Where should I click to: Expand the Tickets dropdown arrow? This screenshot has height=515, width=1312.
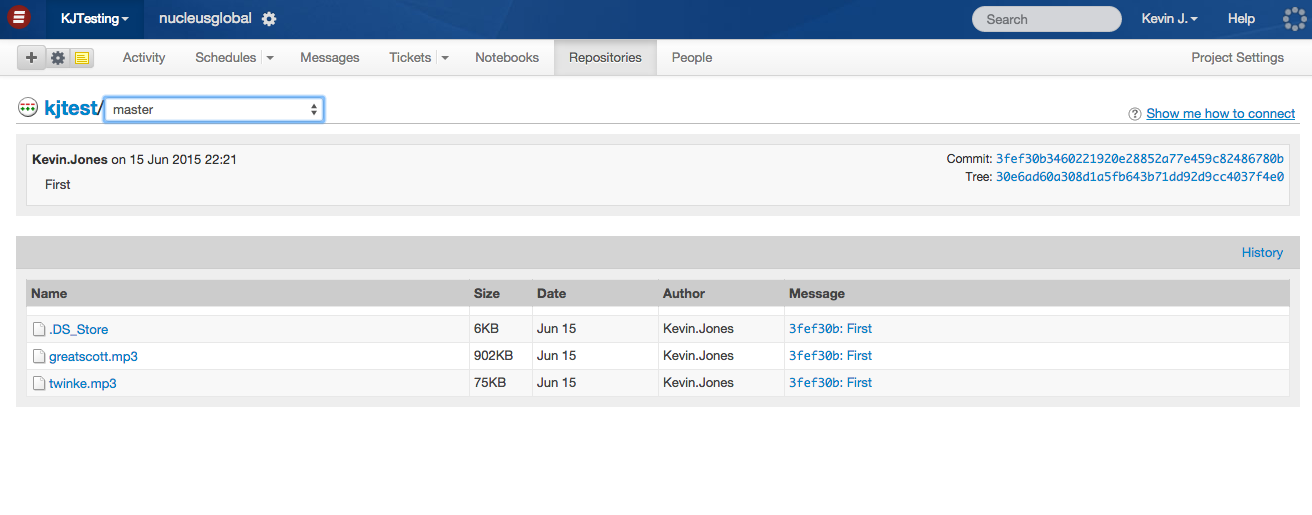pyautogui.click(x=445, y=58)
